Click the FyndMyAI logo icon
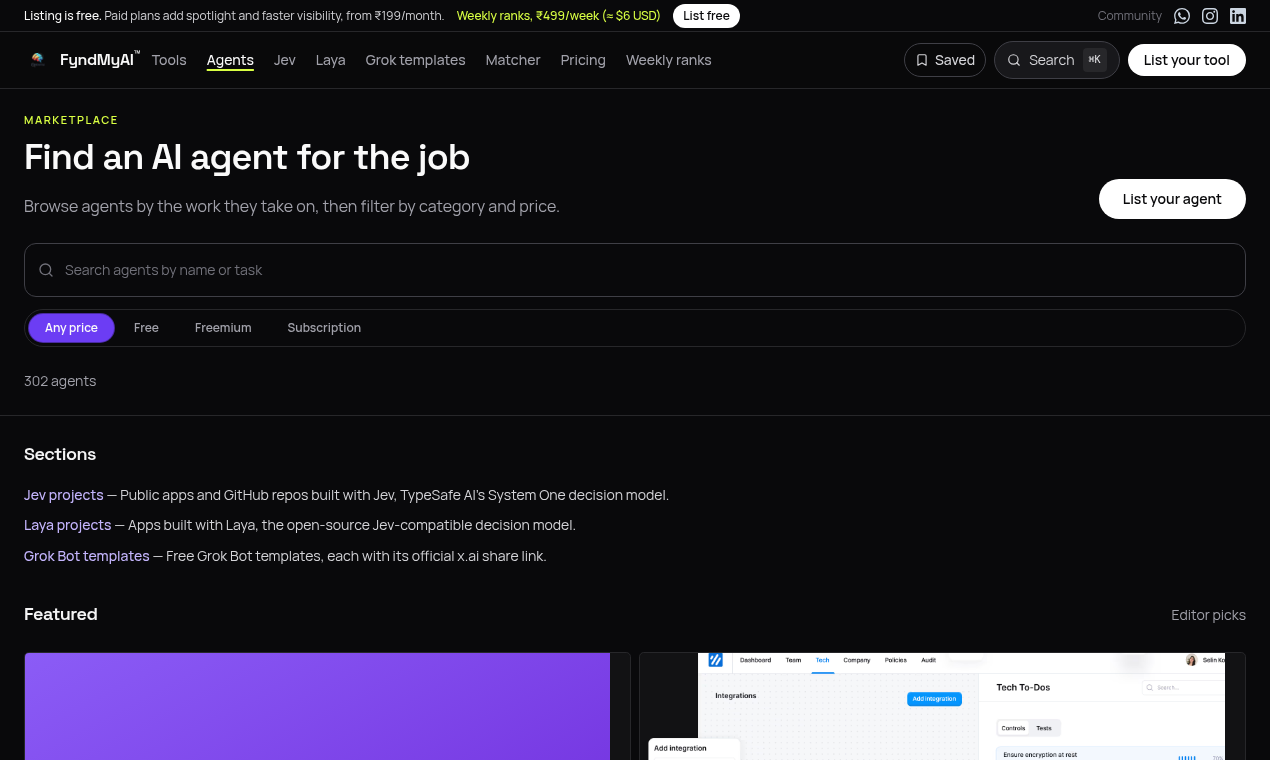 click(x=38, y=60)
